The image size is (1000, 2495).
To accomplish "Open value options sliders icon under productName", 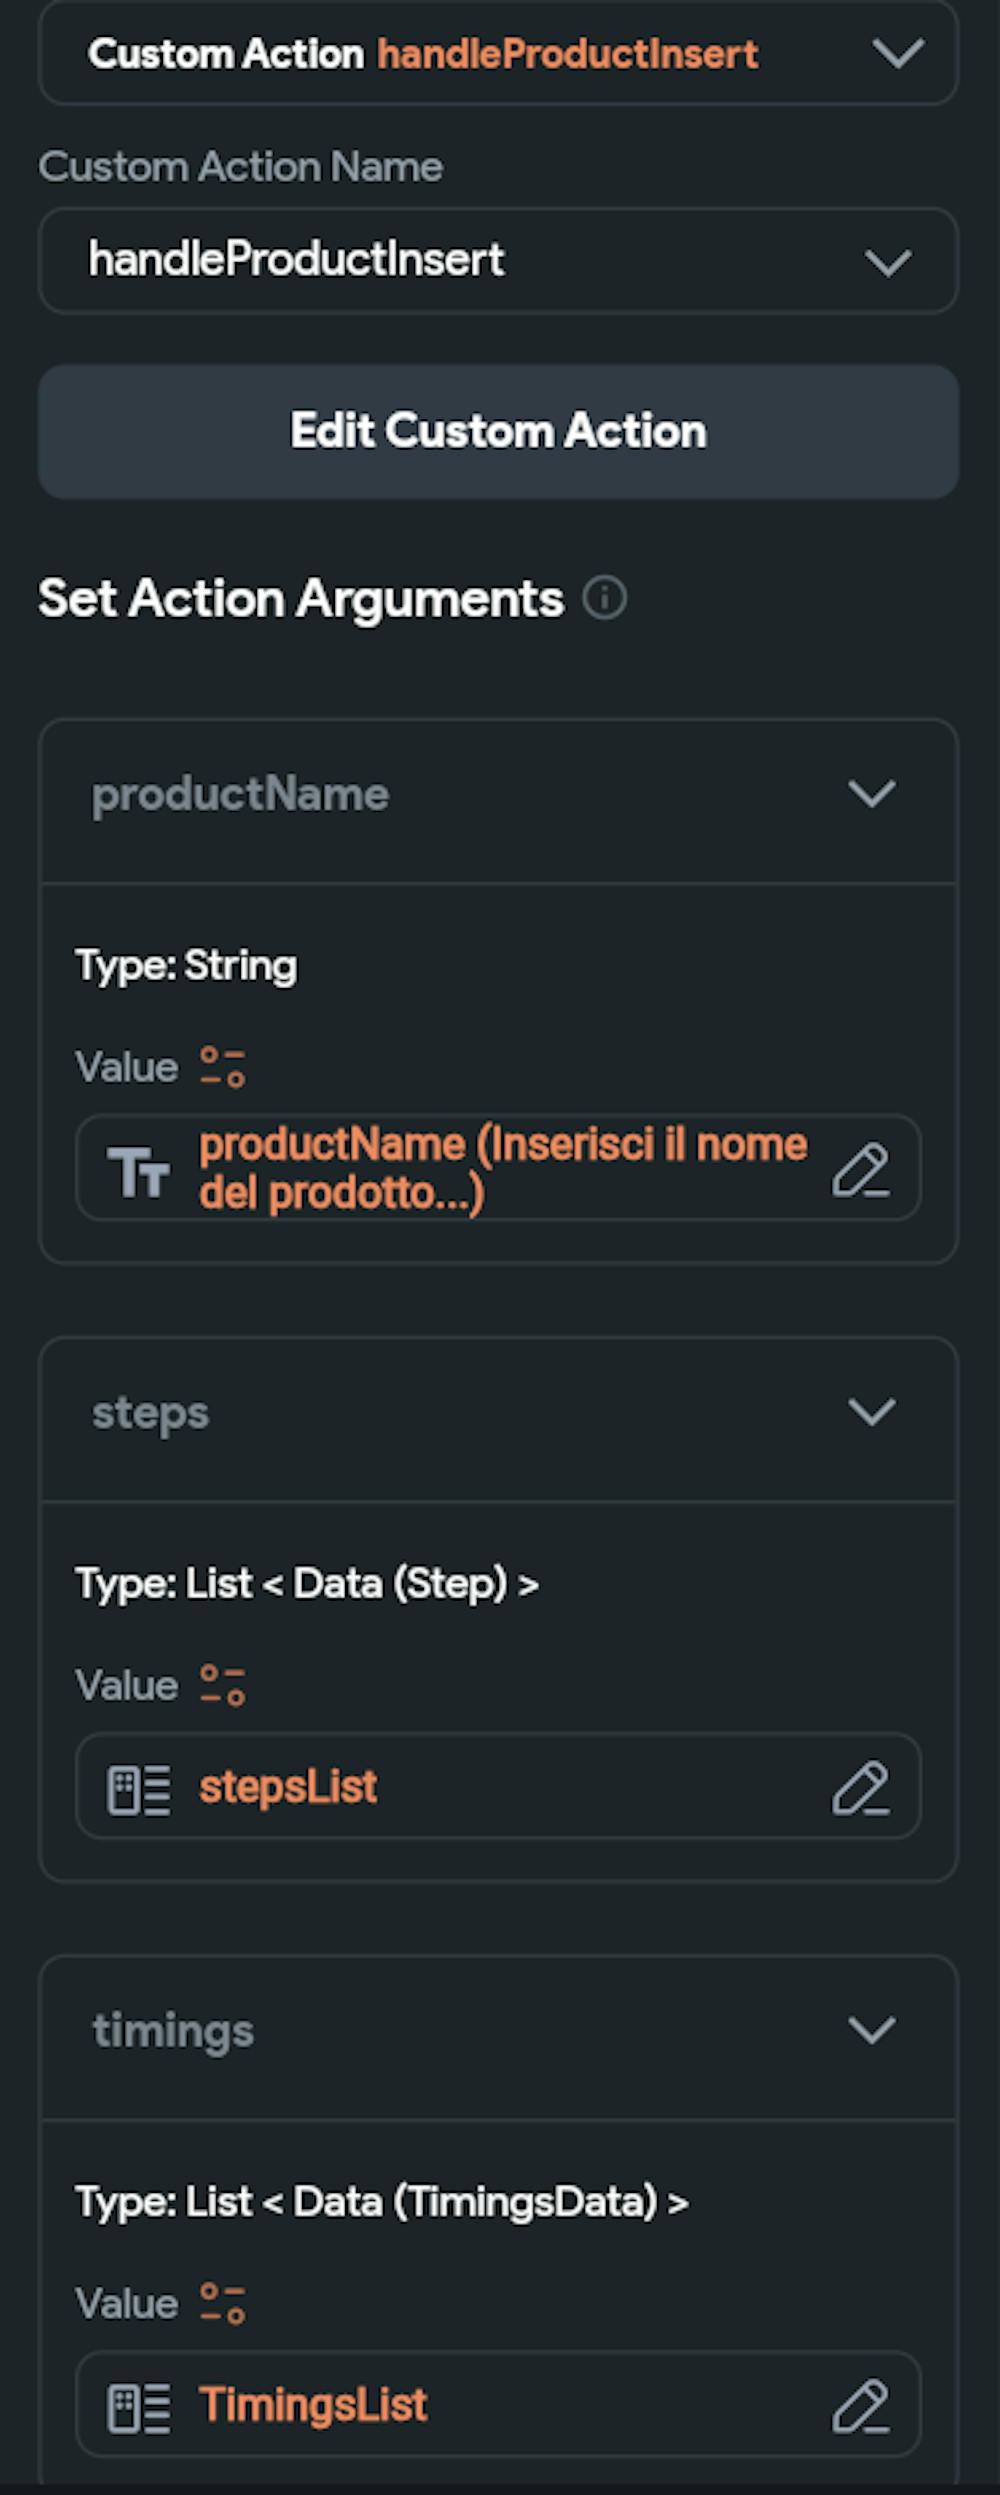I will (222, 1067).
